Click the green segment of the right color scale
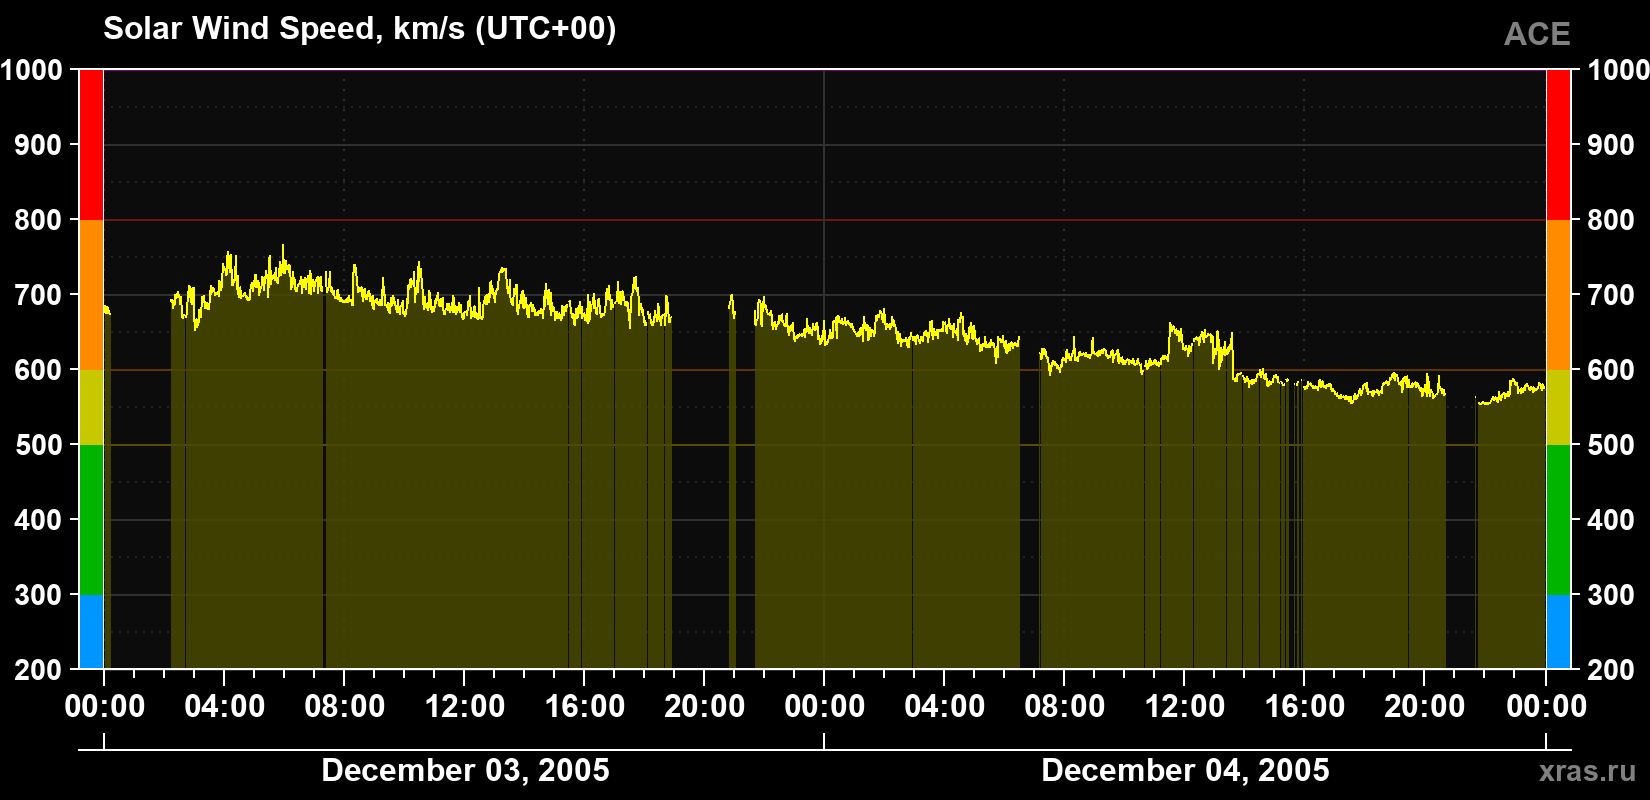Screen dimensions: 1650x800 pos(1558,520)
